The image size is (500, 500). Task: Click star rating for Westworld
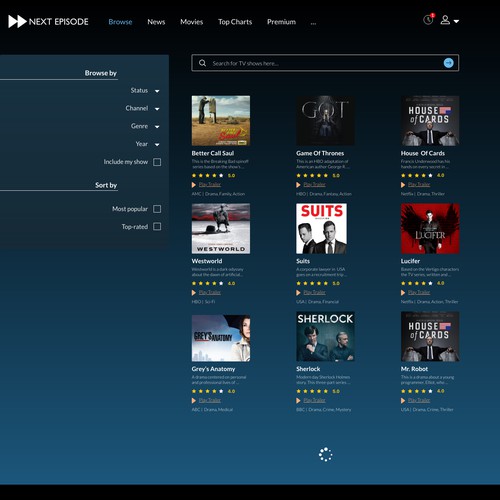(208, 283)
